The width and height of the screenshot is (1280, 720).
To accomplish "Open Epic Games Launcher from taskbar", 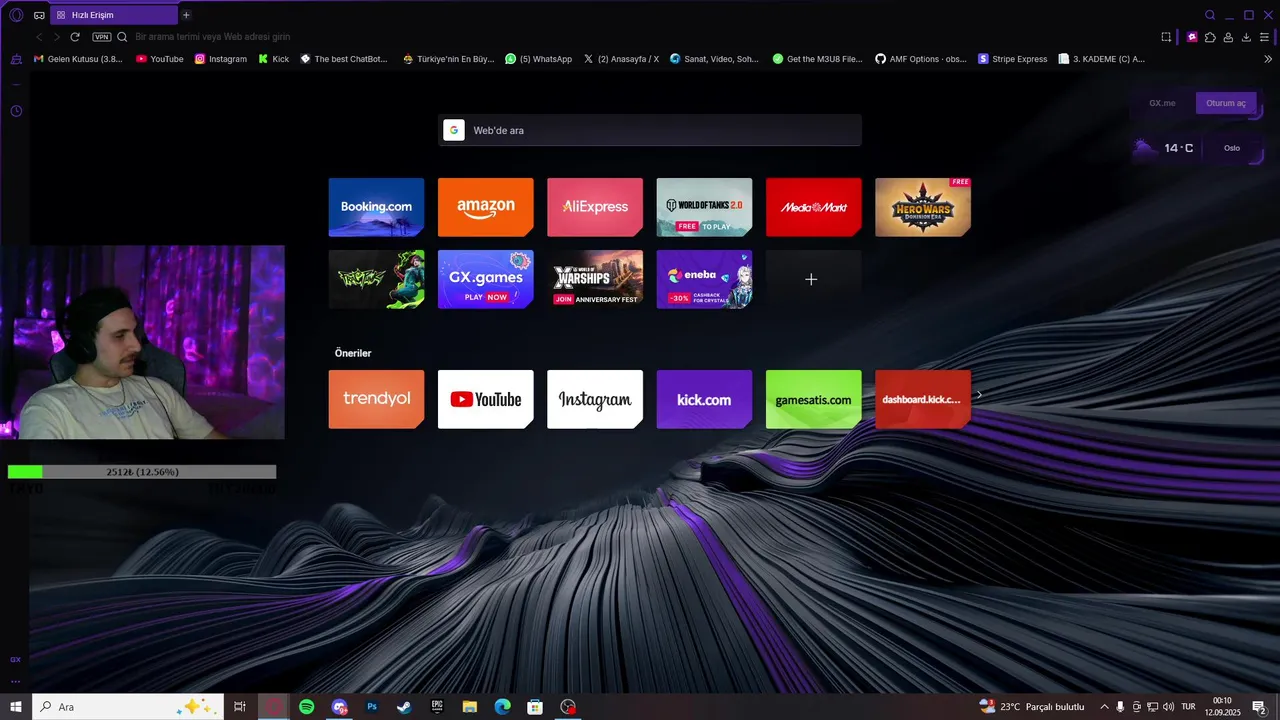I will coord(437,707).
